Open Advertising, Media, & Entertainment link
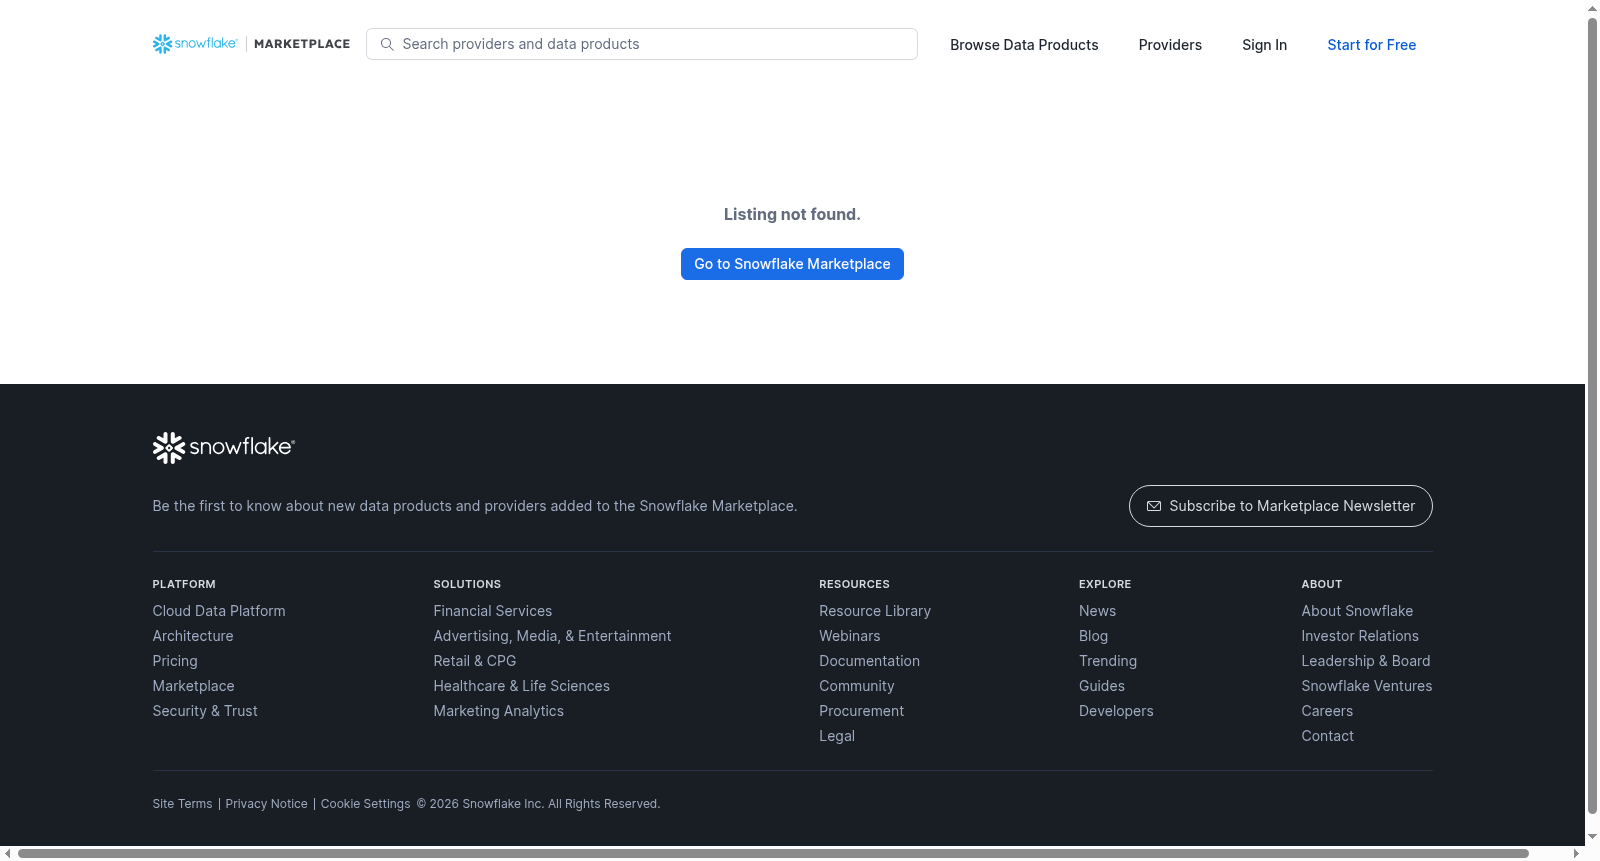 pos(552,636)
